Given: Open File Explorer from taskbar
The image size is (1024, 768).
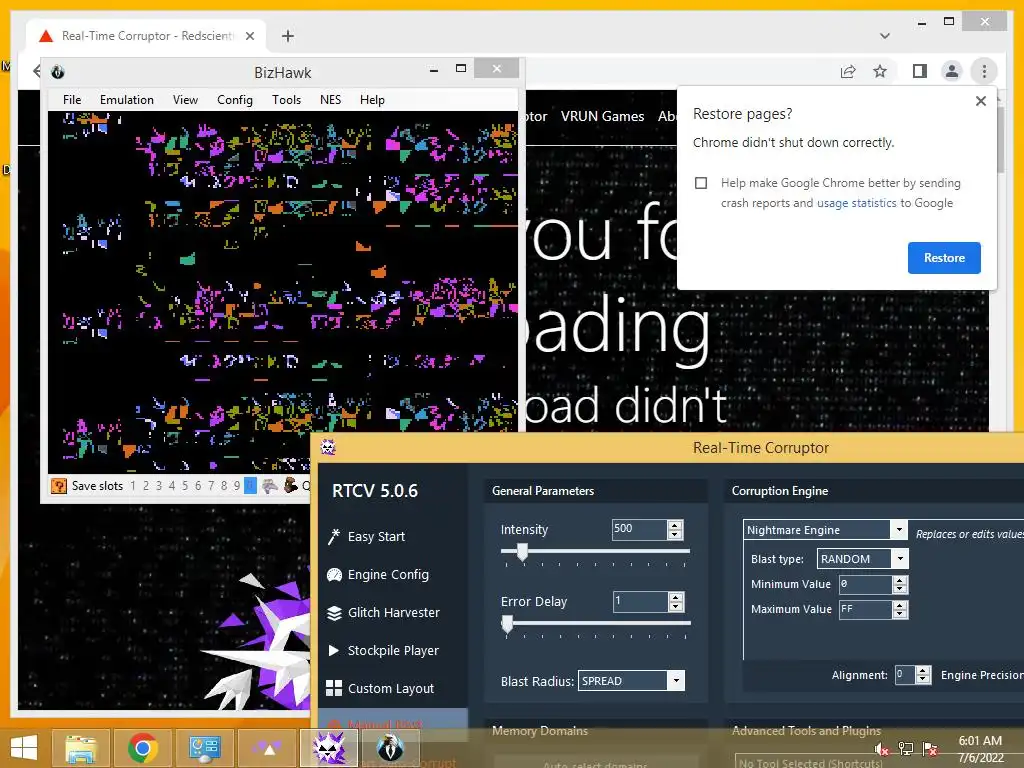Looking at the screenshot, I should pos(81,748).
